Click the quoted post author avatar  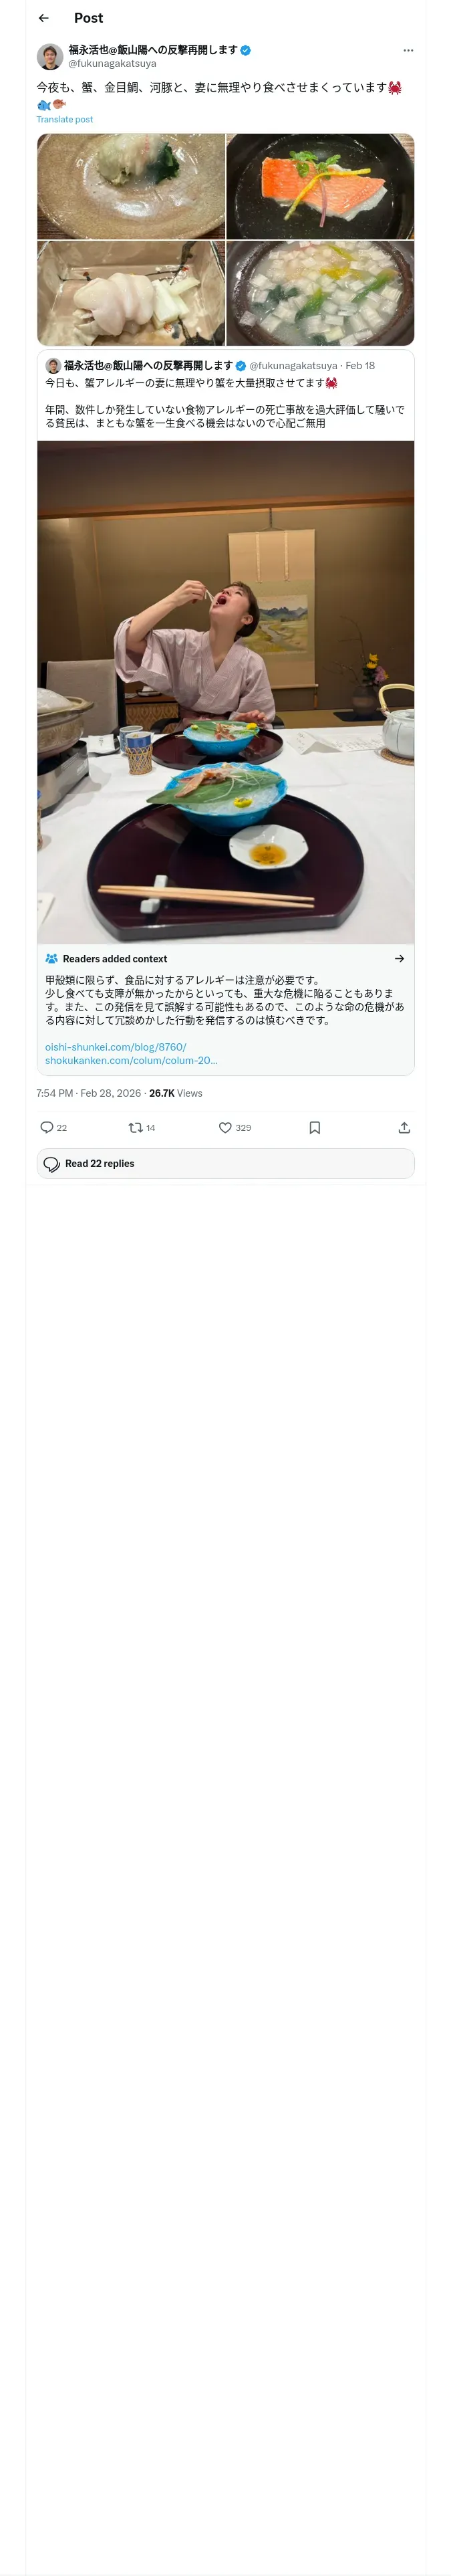point(53,366)
